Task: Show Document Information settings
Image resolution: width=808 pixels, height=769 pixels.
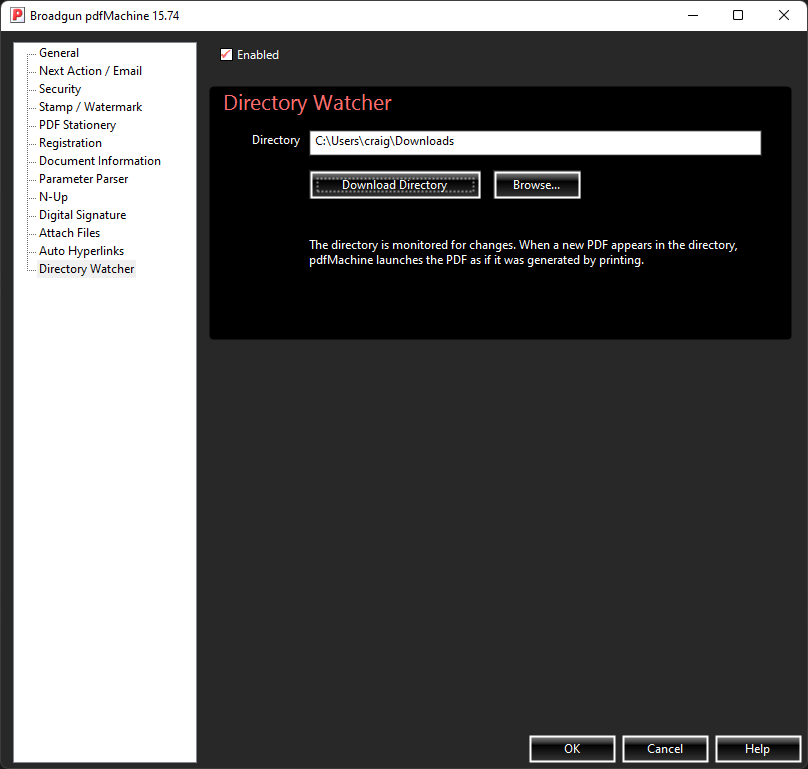Action: pos(99,161)
